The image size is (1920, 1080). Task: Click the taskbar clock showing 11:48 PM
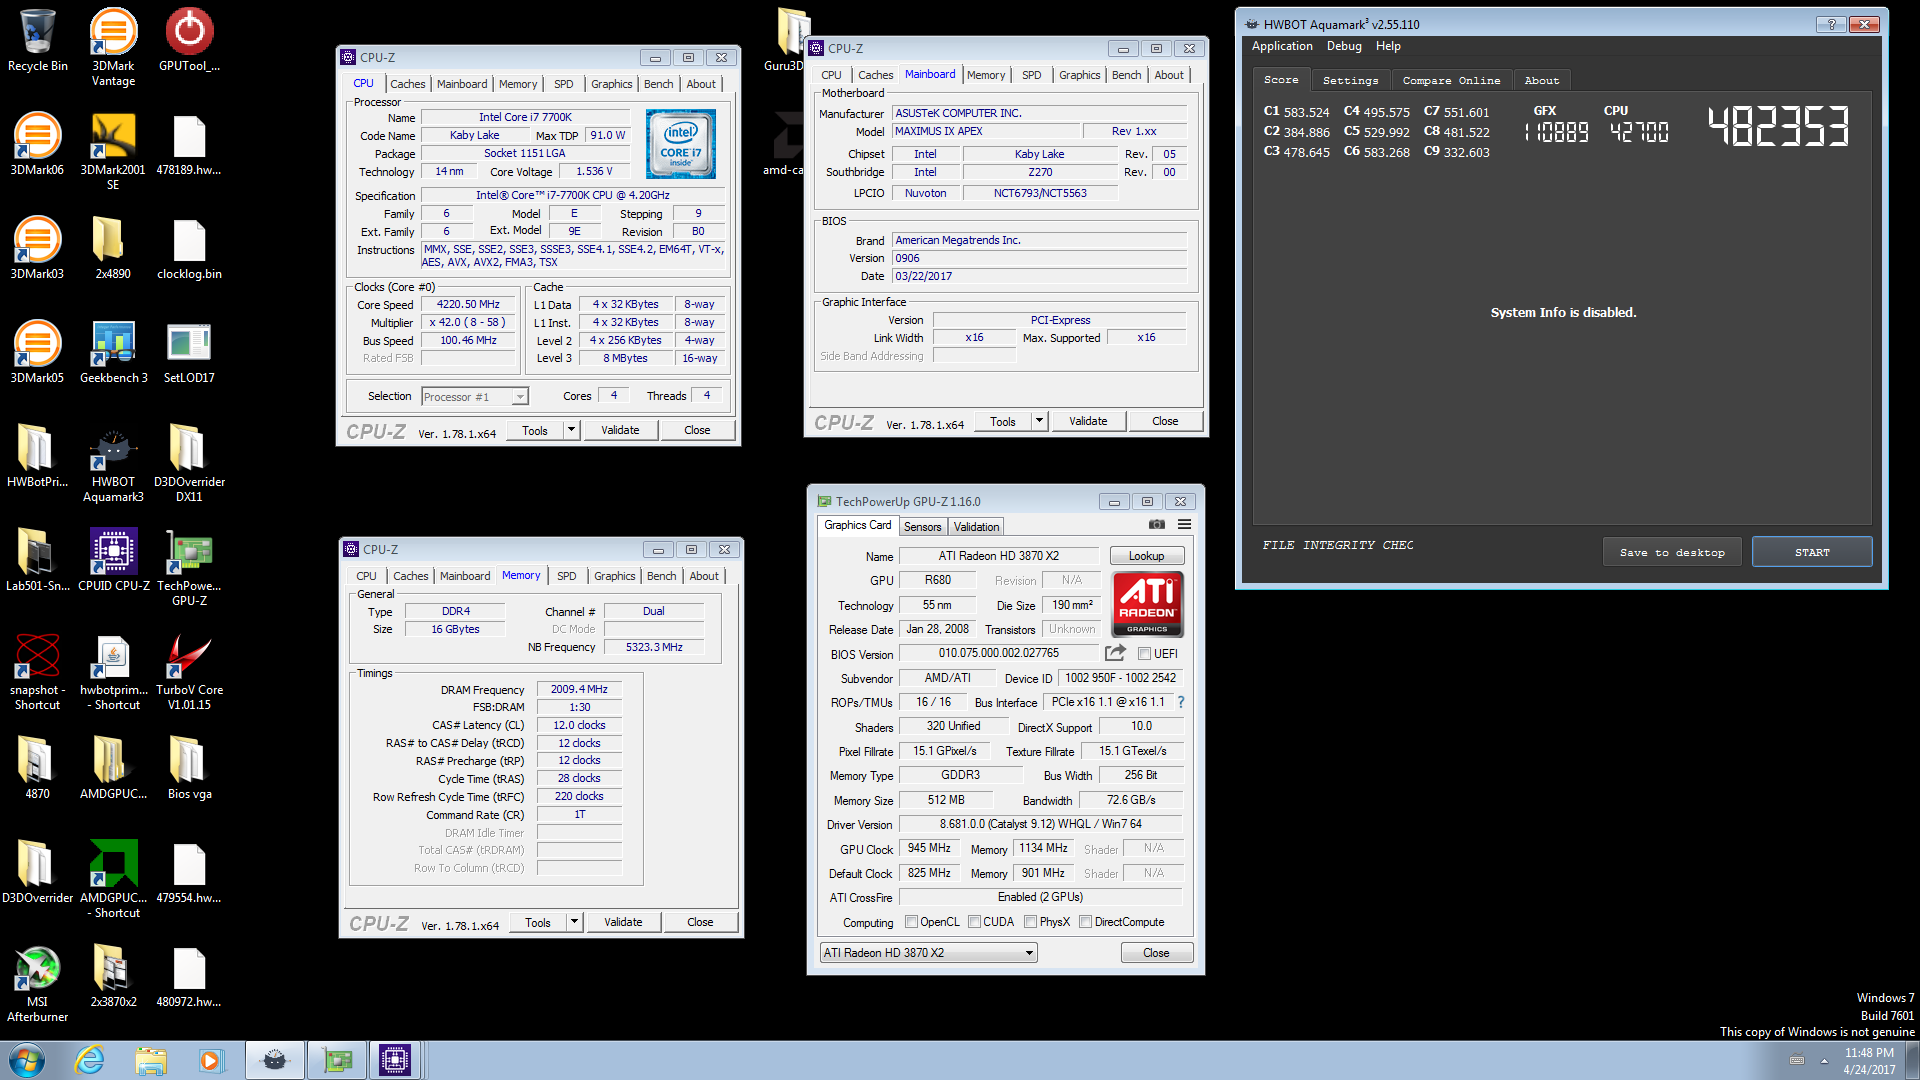point(1869,1061)
